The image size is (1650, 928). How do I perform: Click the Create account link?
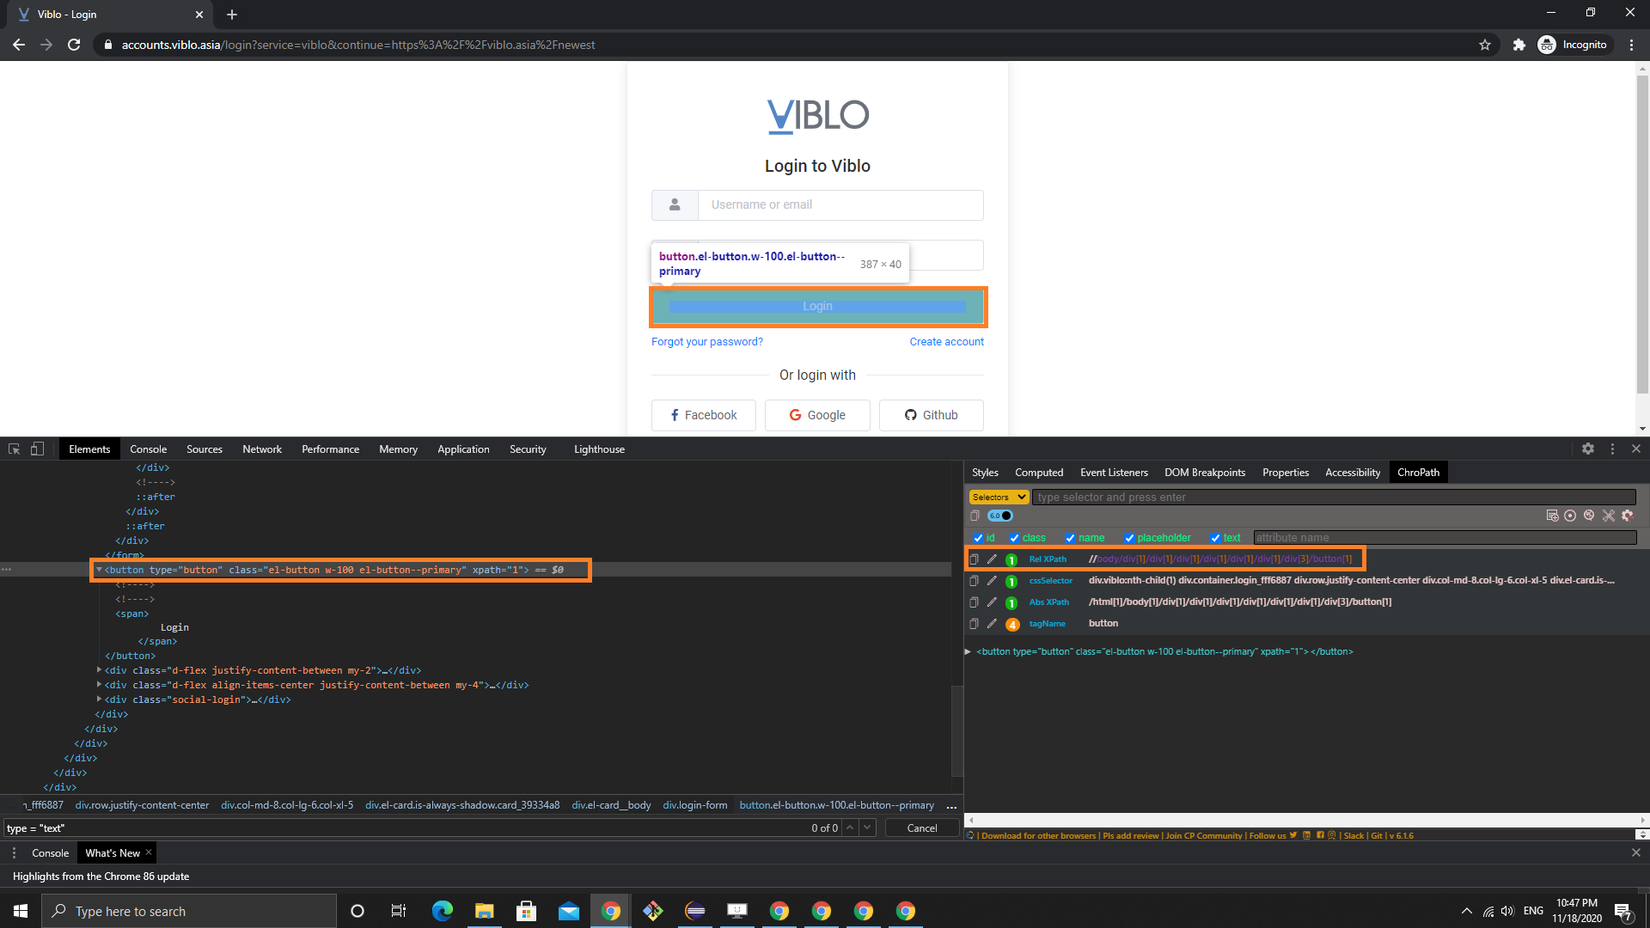tap(946, 342)
